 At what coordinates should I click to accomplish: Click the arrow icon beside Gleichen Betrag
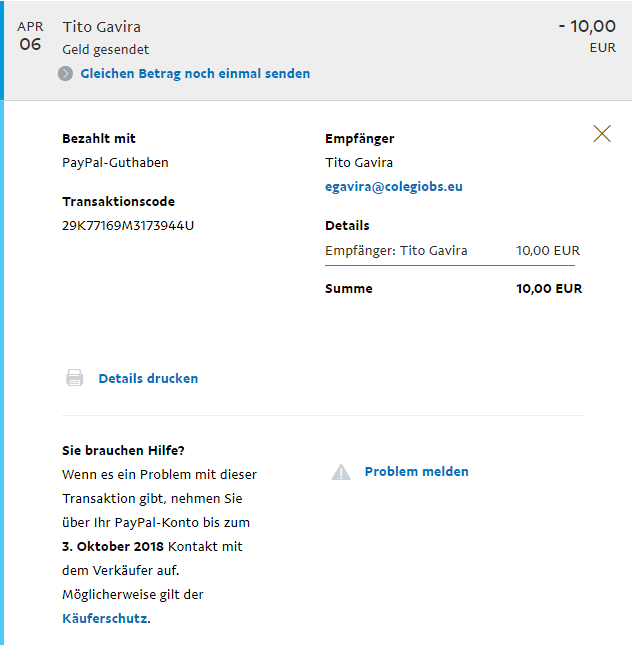tap(65, 74)
